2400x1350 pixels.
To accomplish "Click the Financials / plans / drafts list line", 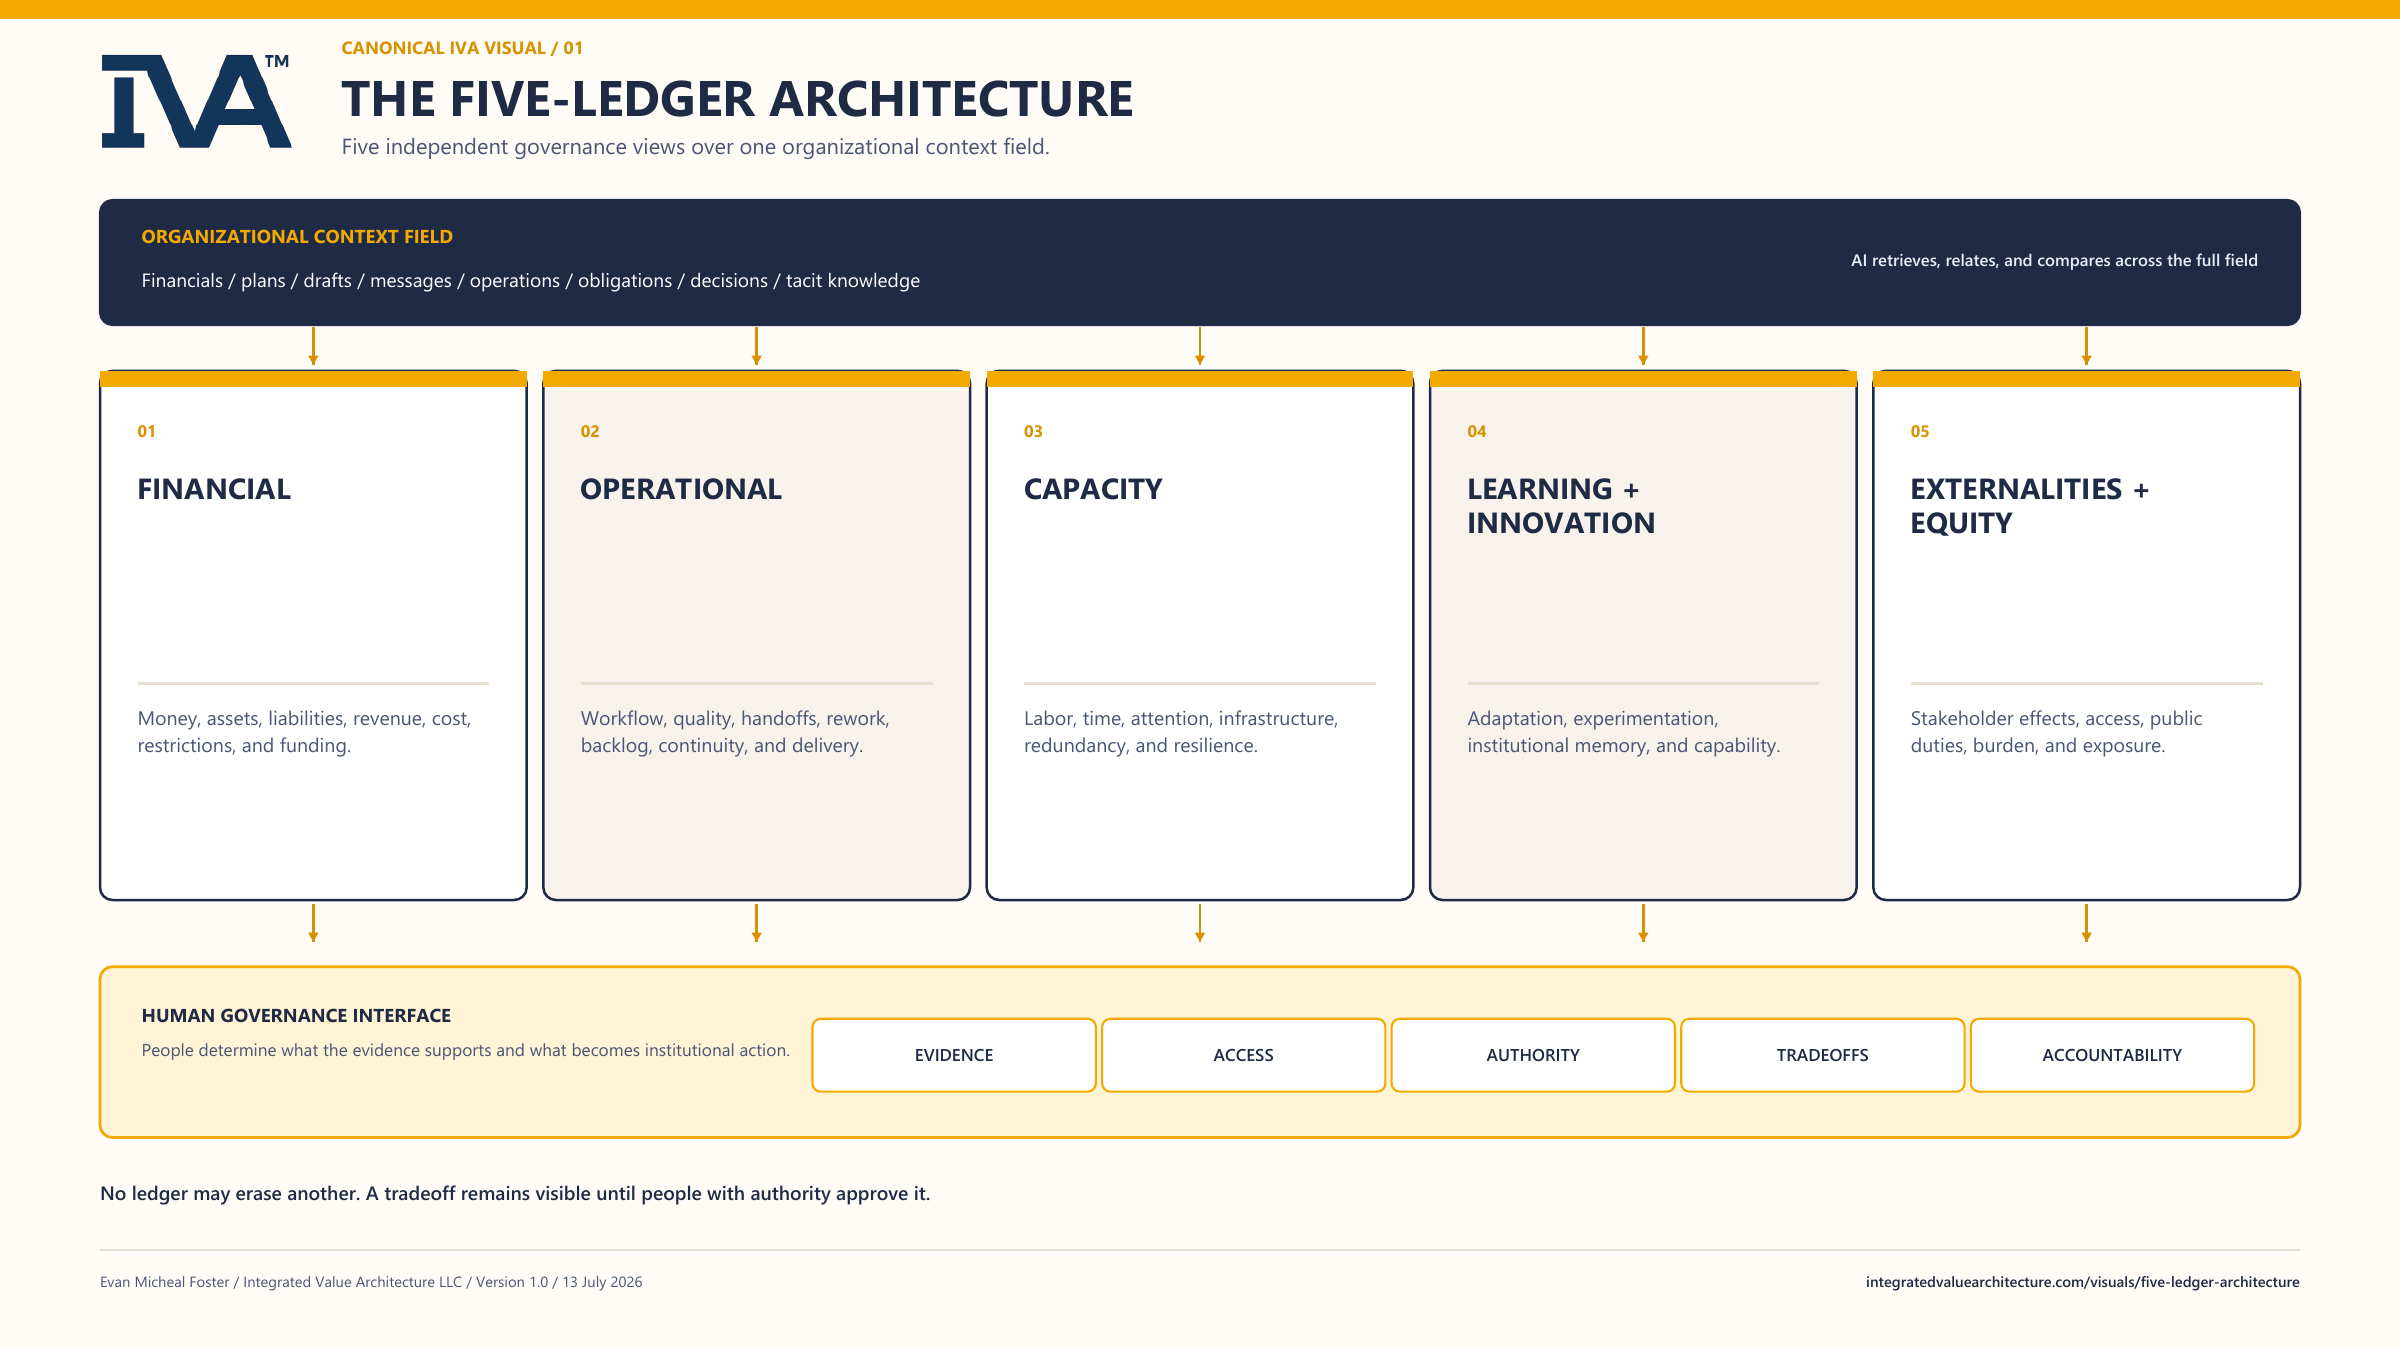I will click(530, 281).
